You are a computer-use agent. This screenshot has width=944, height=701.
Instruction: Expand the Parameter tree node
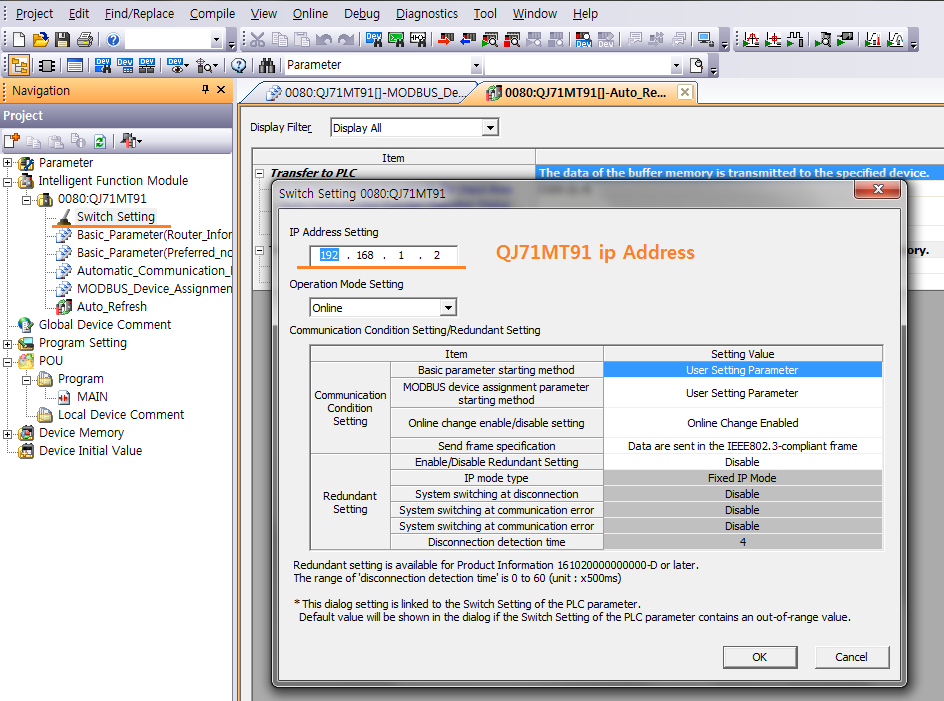pyautogui.click(x=7, y=163)
